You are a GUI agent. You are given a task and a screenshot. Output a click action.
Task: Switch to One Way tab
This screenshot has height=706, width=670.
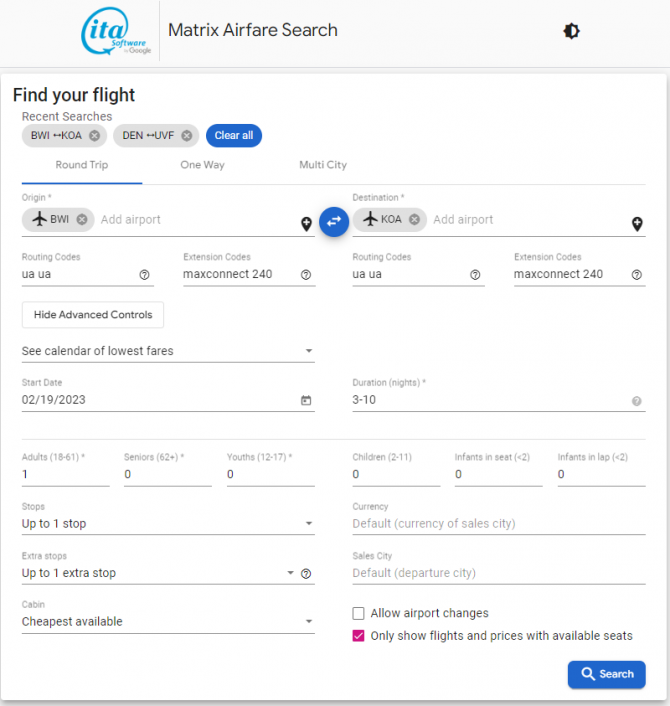[203, 165]
